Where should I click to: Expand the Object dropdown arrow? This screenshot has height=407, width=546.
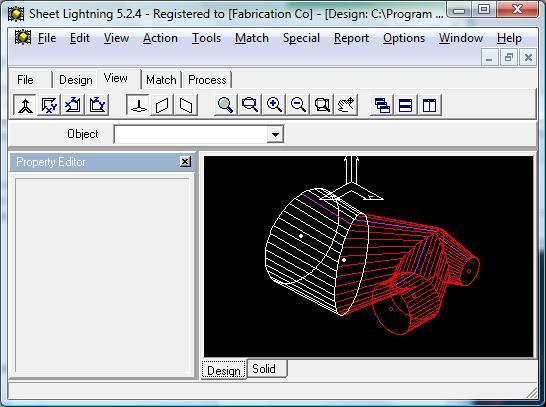(275, 134)
